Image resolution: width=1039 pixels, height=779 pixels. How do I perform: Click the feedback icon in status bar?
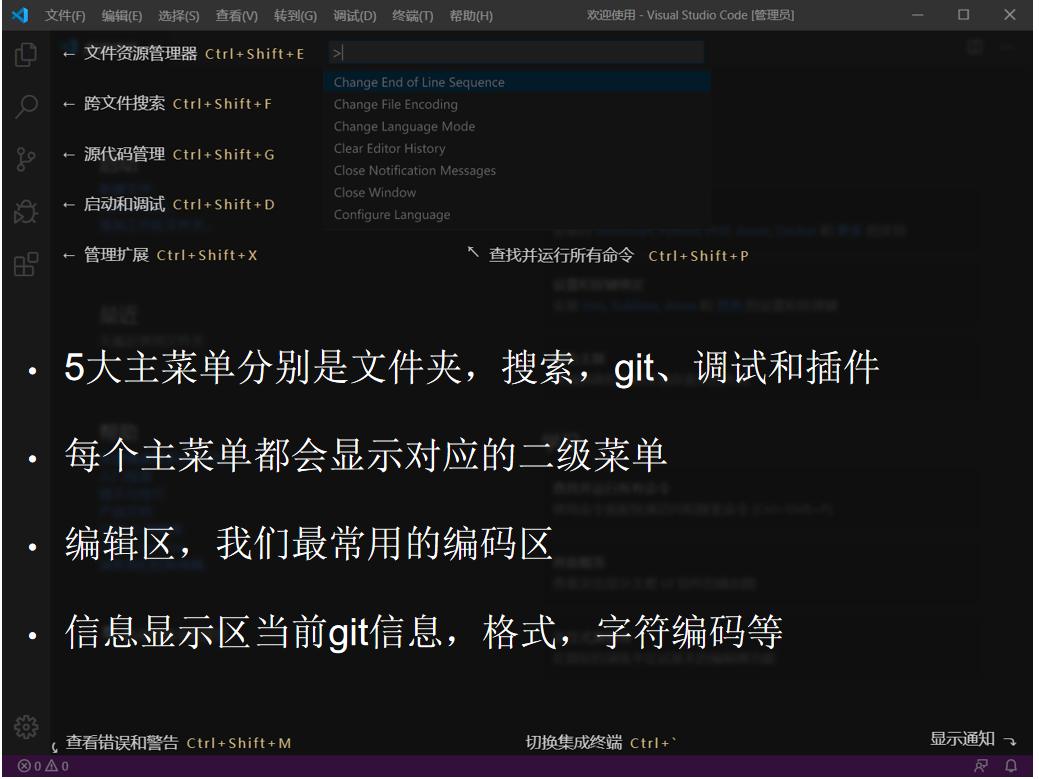coord(981,766)
